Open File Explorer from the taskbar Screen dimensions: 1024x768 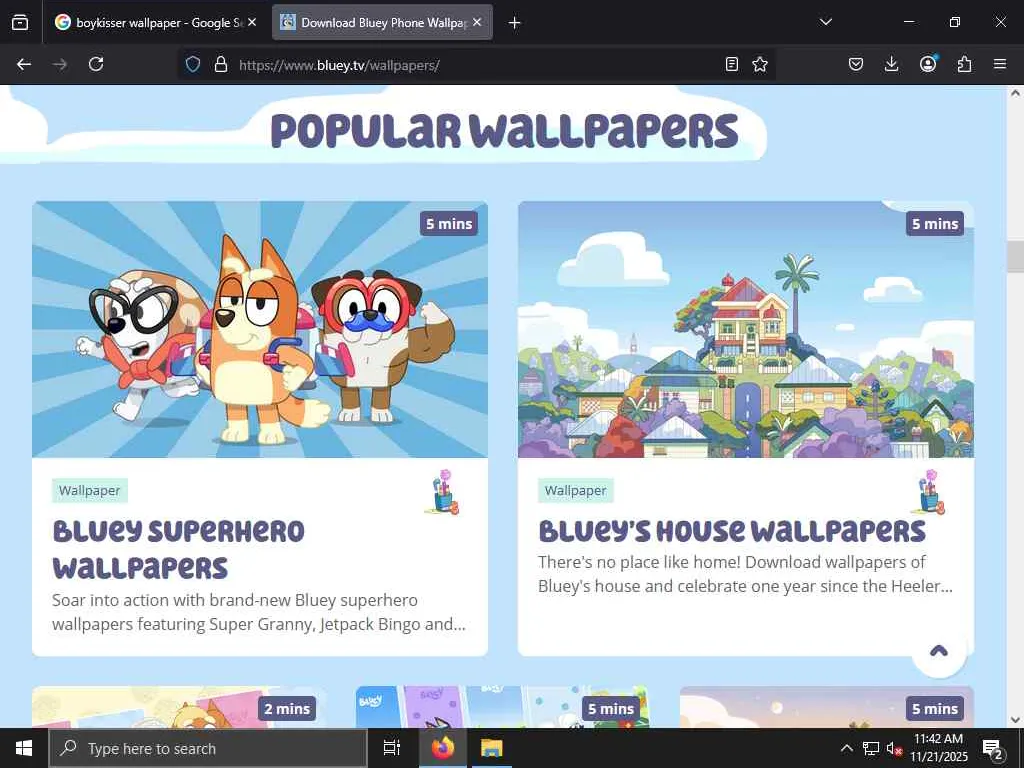coord(491,748)
